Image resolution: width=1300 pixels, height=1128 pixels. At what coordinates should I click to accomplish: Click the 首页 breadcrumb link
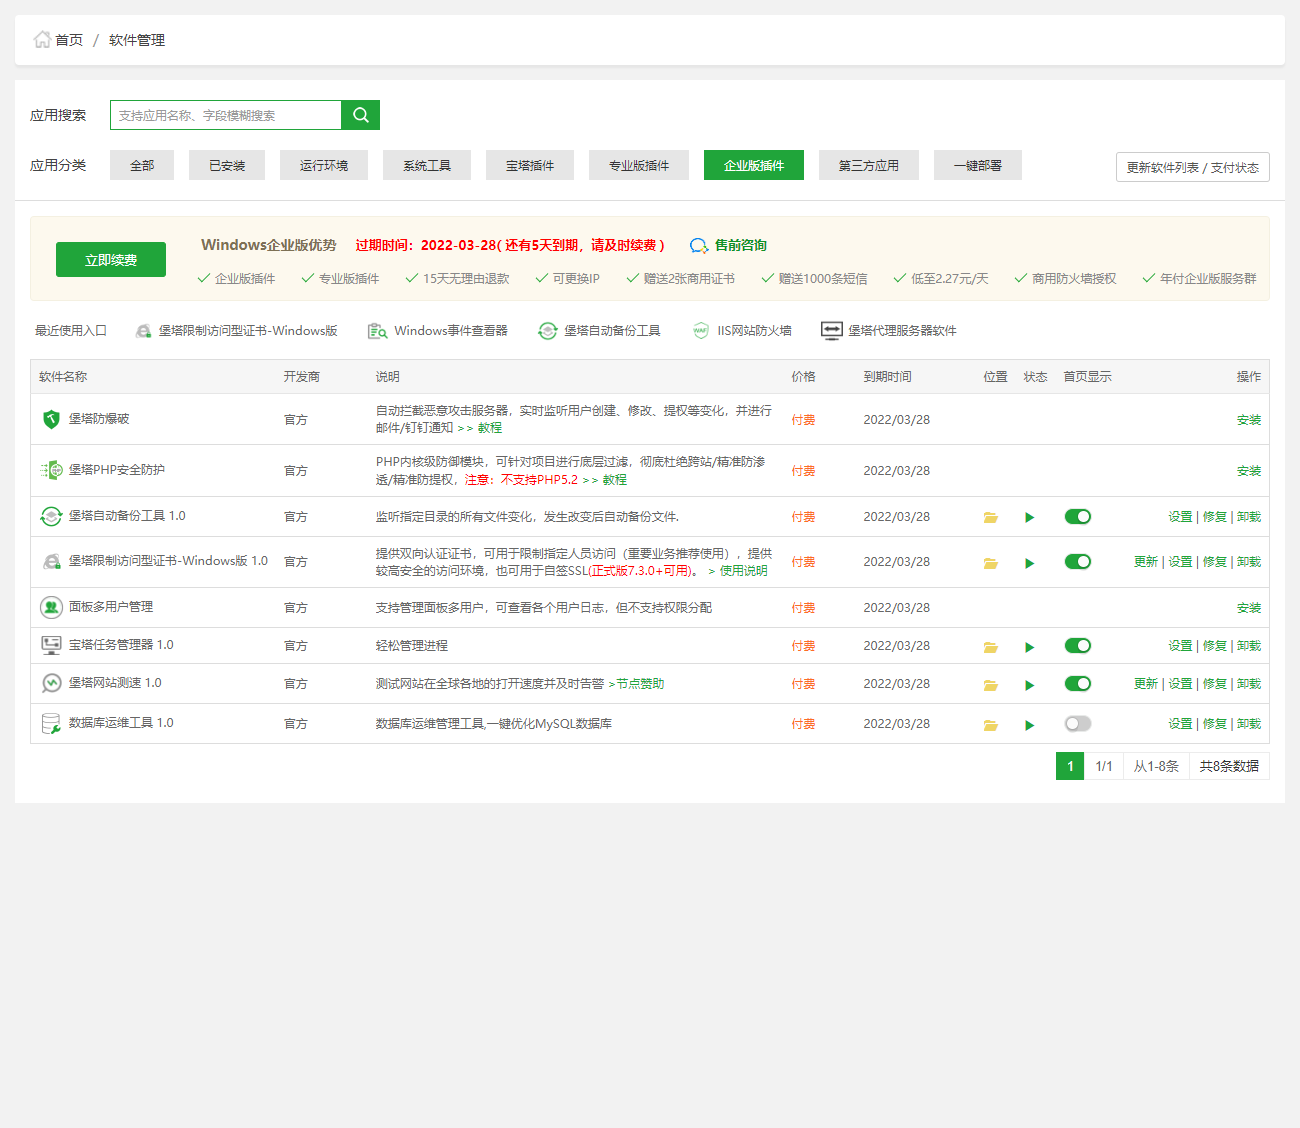[69, 40]
